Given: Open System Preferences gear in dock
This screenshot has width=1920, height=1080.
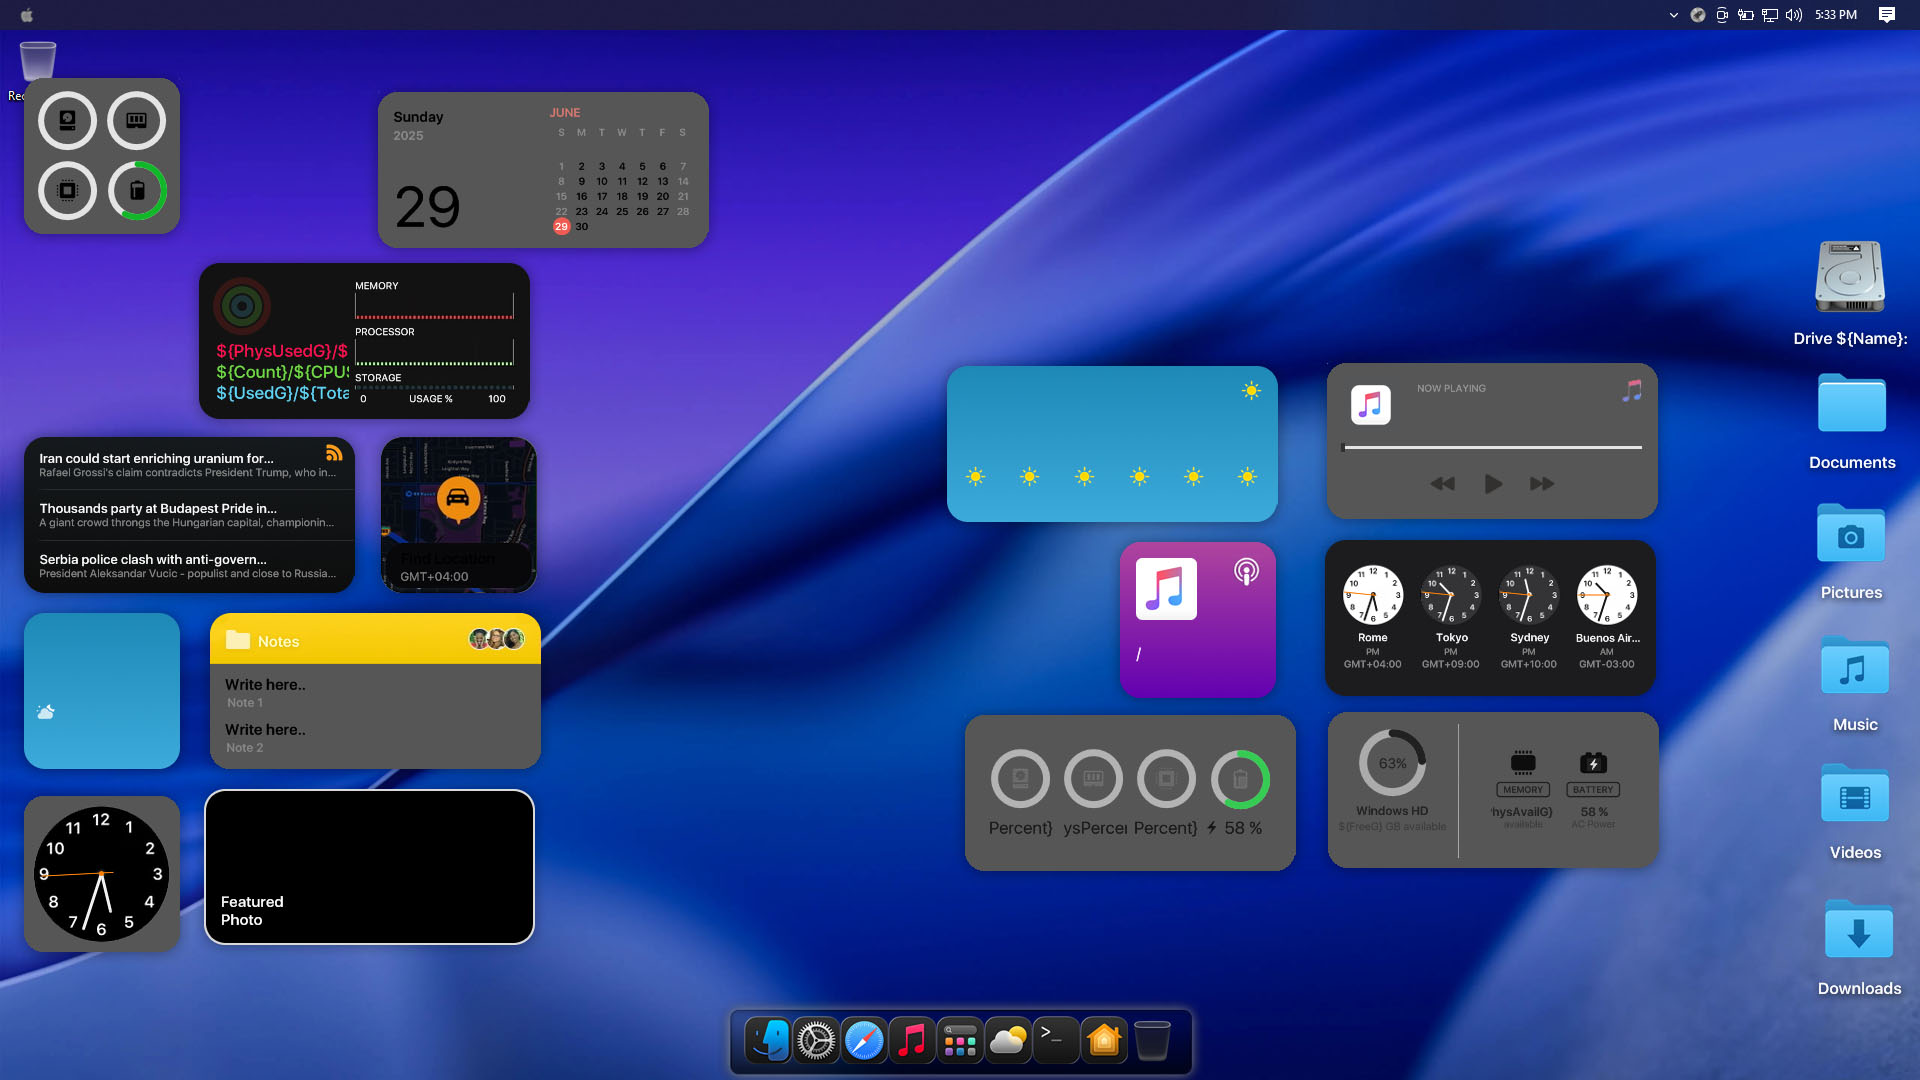Looking at the screenshot, I should pos(816,1041).
